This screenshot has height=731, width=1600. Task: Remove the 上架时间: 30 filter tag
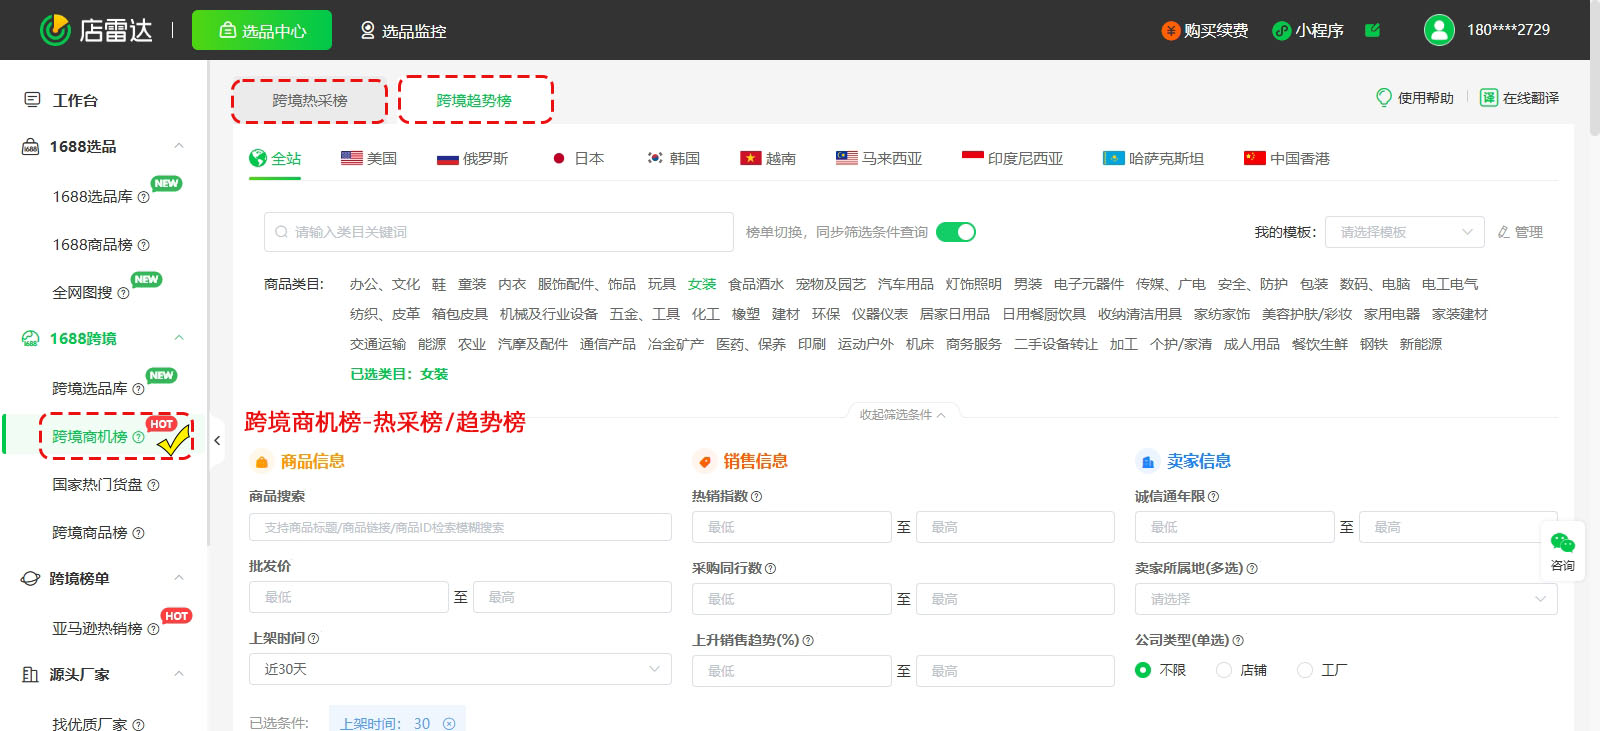(449, 724)
